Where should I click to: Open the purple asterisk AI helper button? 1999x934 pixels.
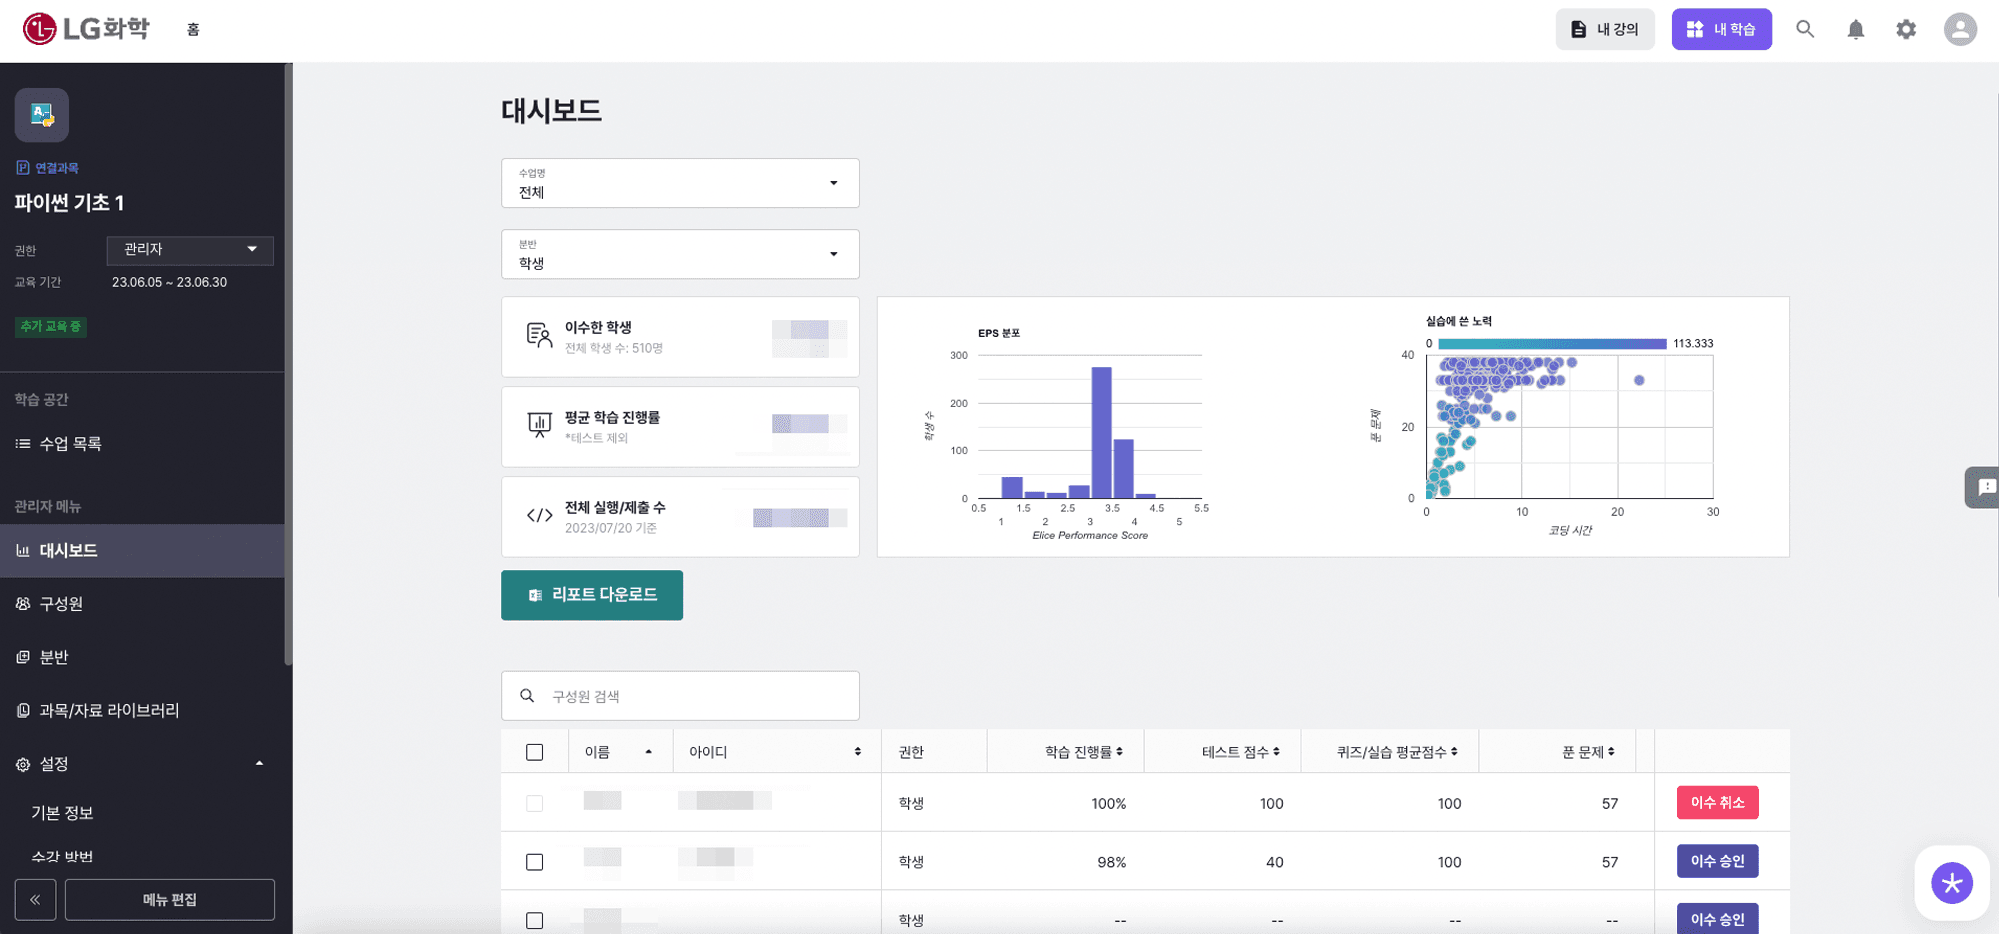[x=1952, y=883]
